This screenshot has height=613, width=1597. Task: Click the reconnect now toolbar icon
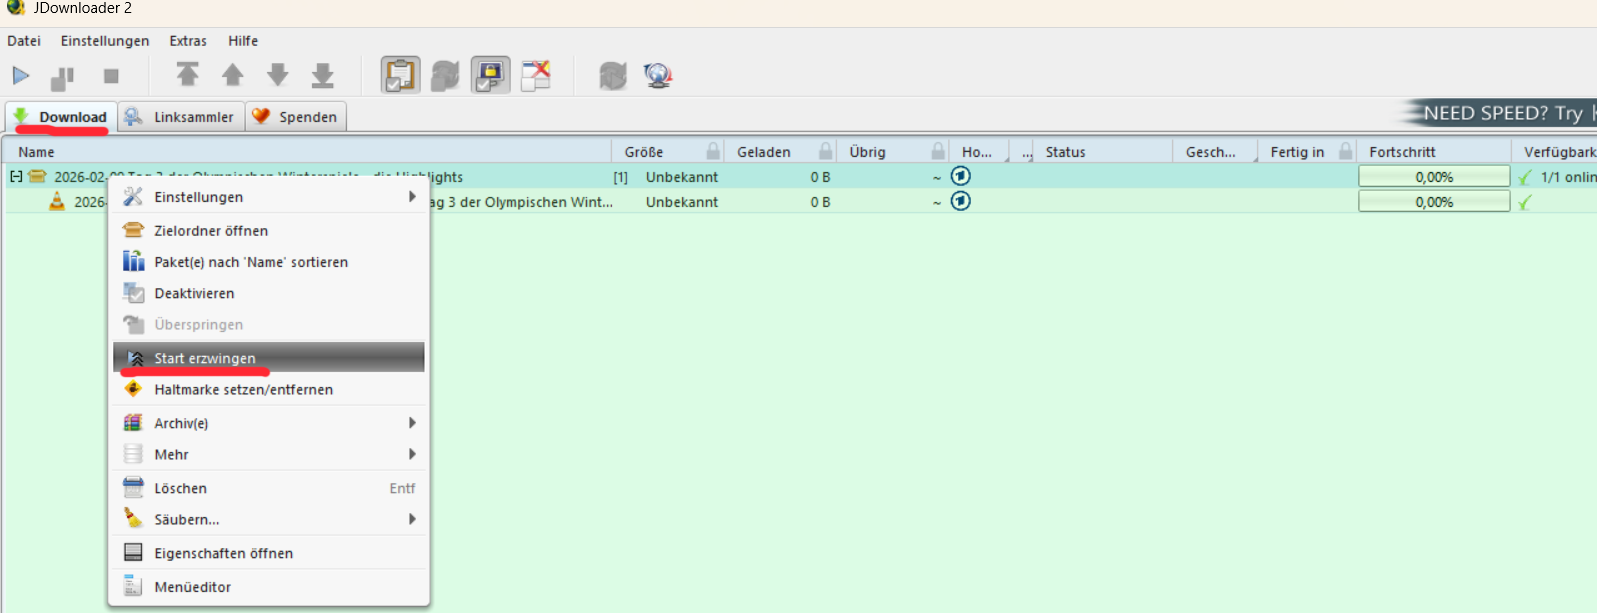613,75
